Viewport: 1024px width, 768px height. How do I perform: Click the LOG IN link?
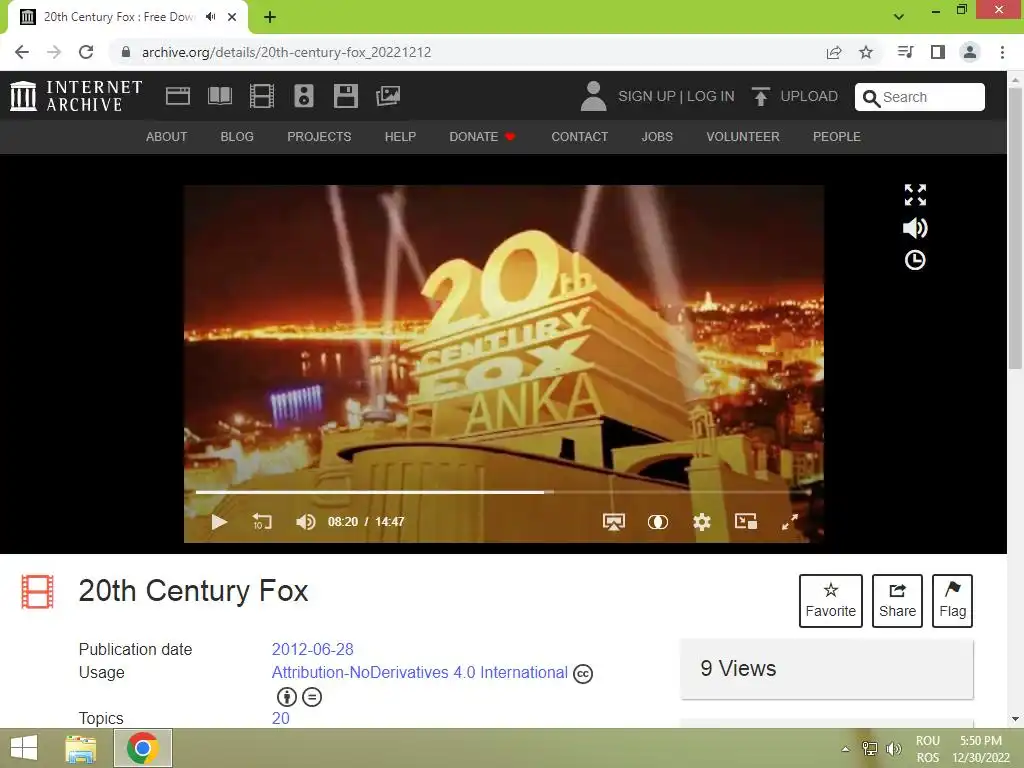pyautogui.click(x=711, y=96)
